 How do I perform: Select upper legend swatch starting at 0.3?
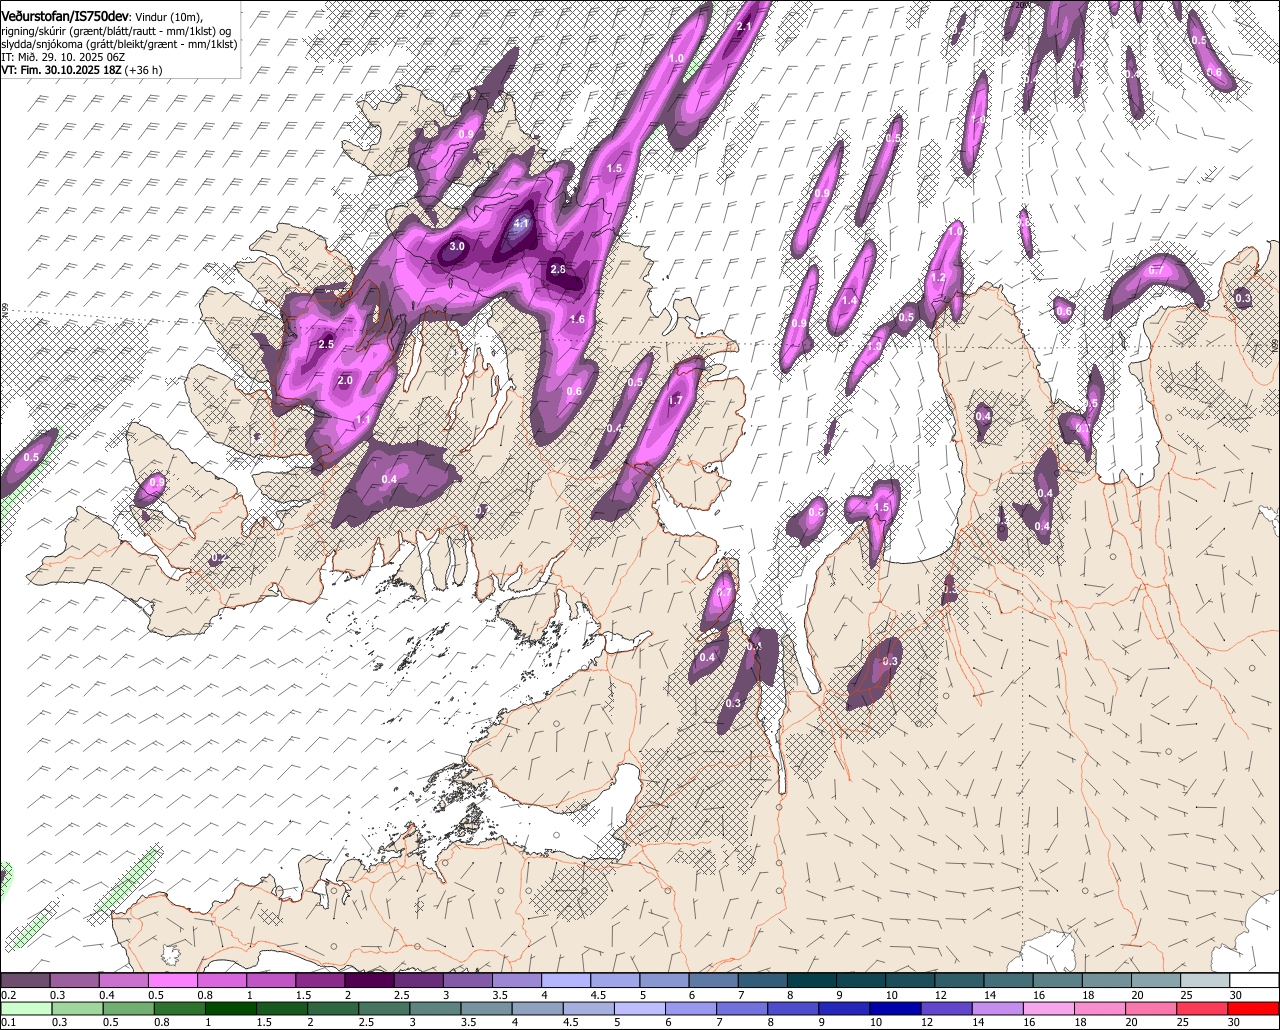pos(74,981)
